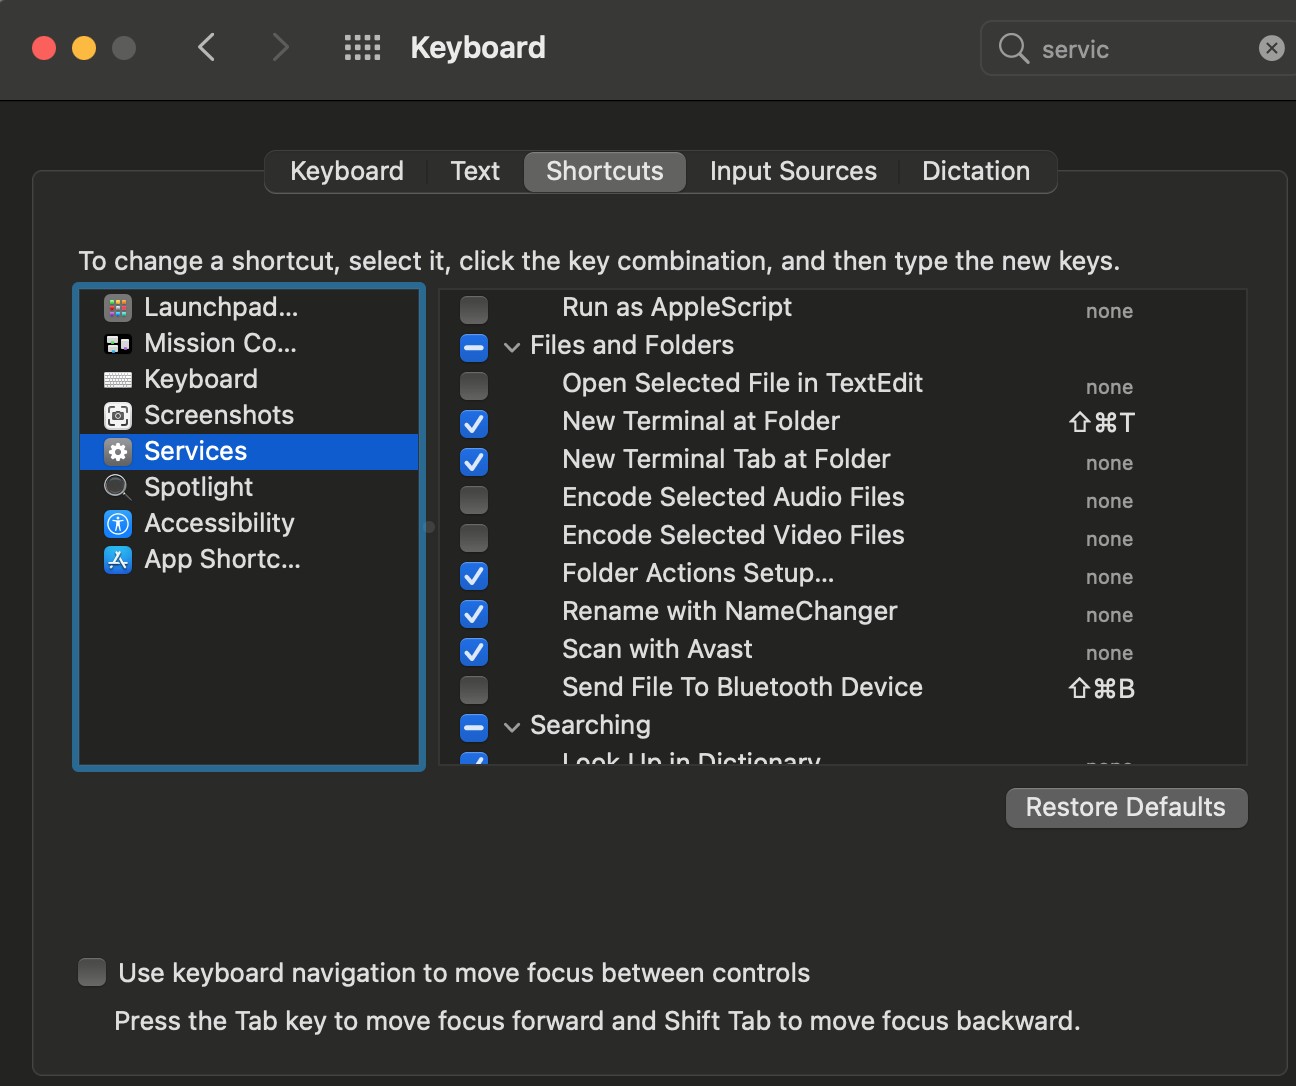Uncheck New Terminal at Folder

tap(474, 423)
